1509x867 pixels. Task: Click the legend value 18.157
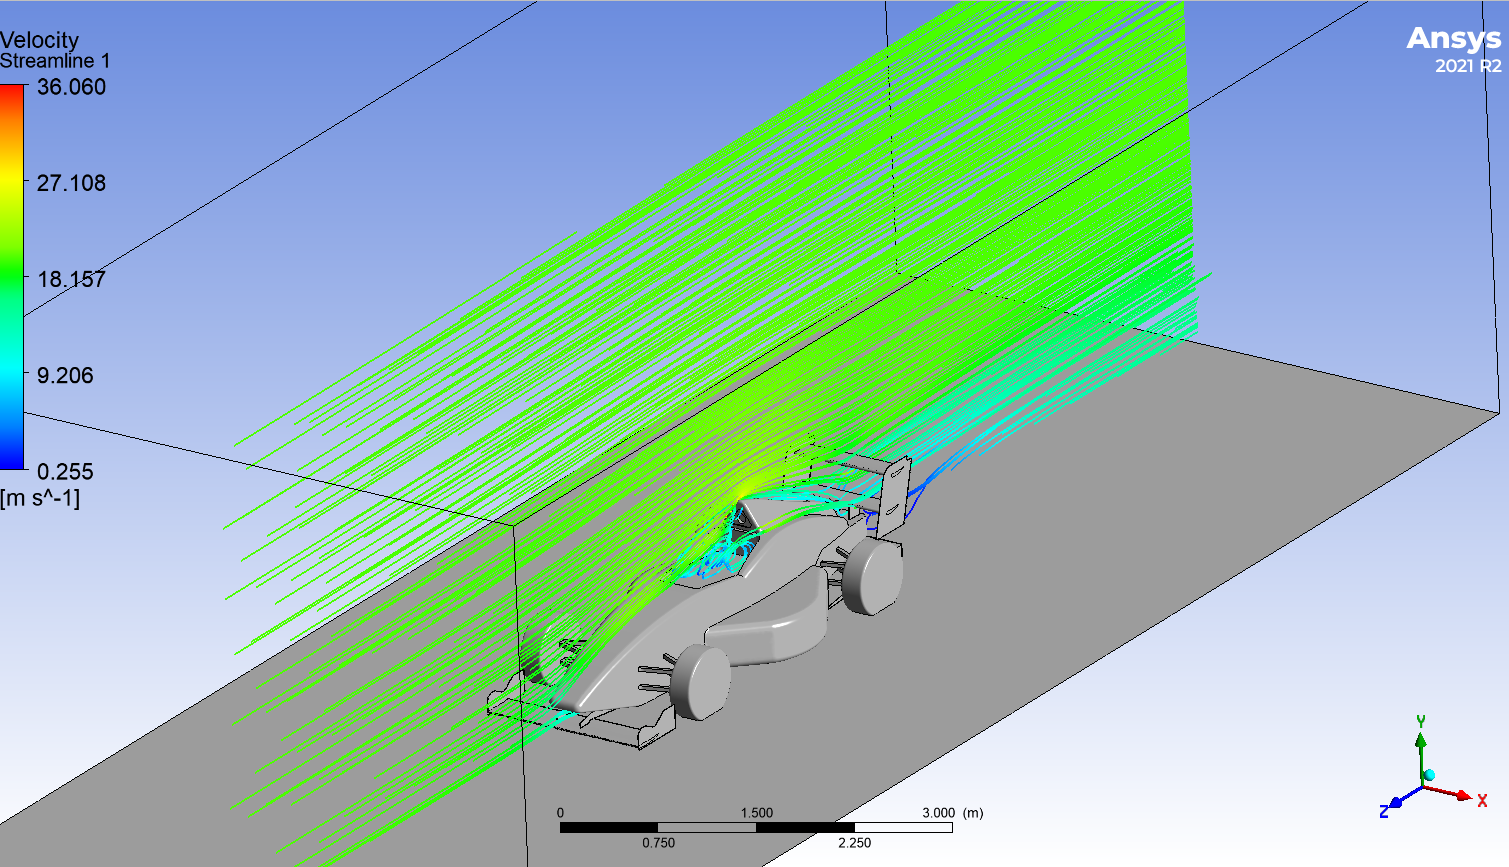[71, 279]
